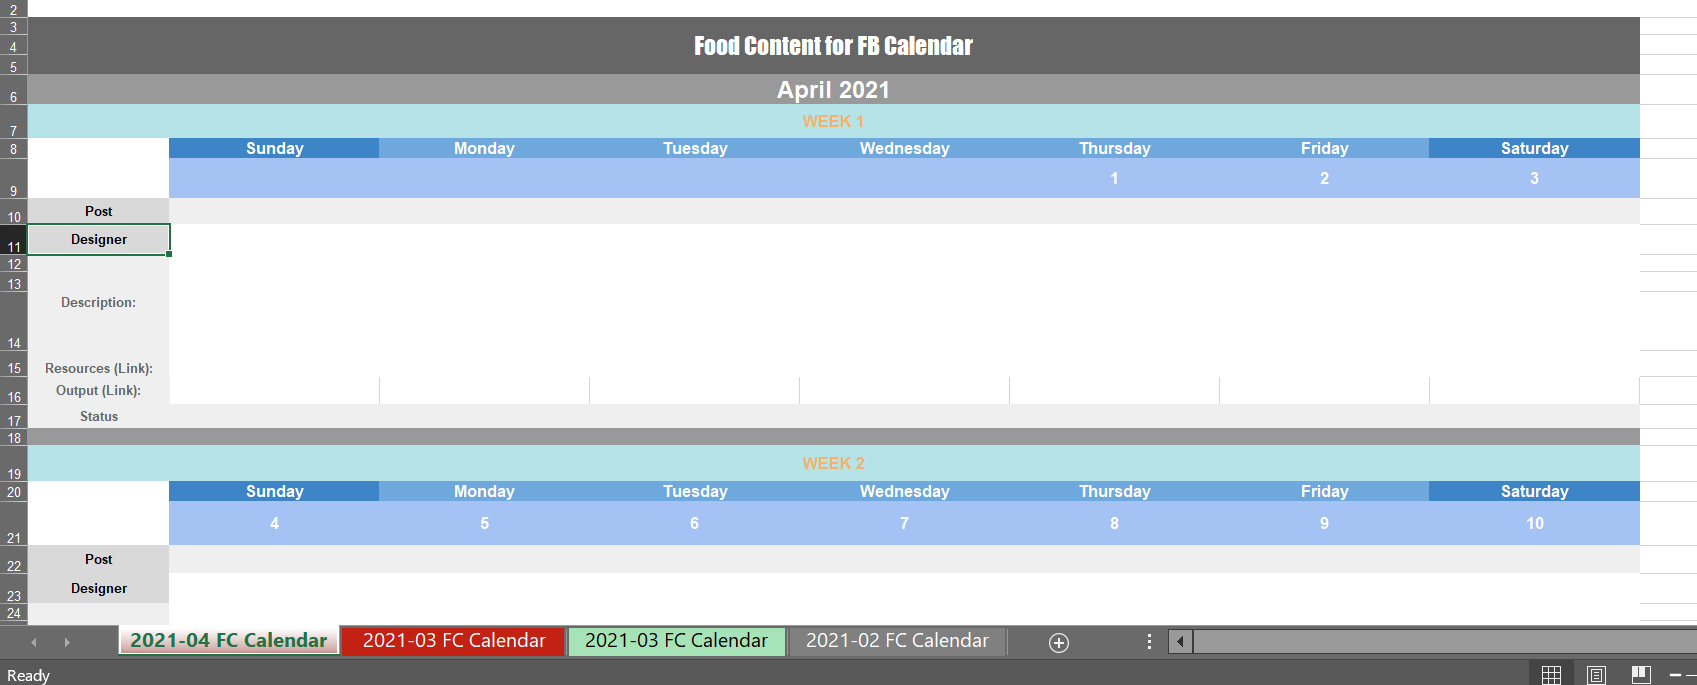Add a new sheet with the plus button
Screen dimensions: 1697x685
click(x=1059, y=643)
